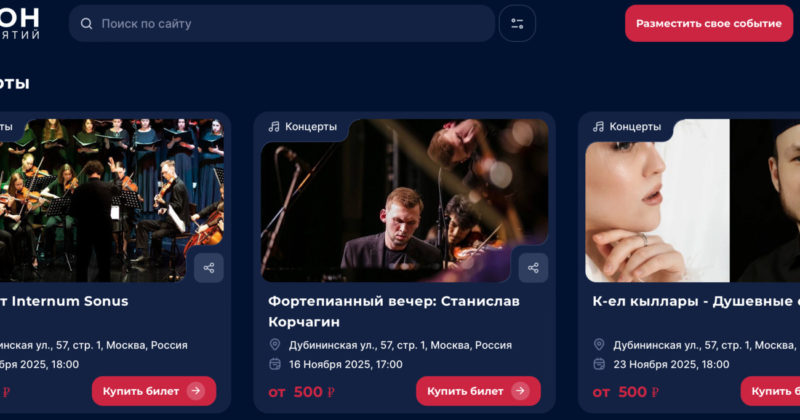Open Фортепианный вечер: Станислав Корчагин title
The width and height of the screenshot is (800, 420).
[394, 311]
